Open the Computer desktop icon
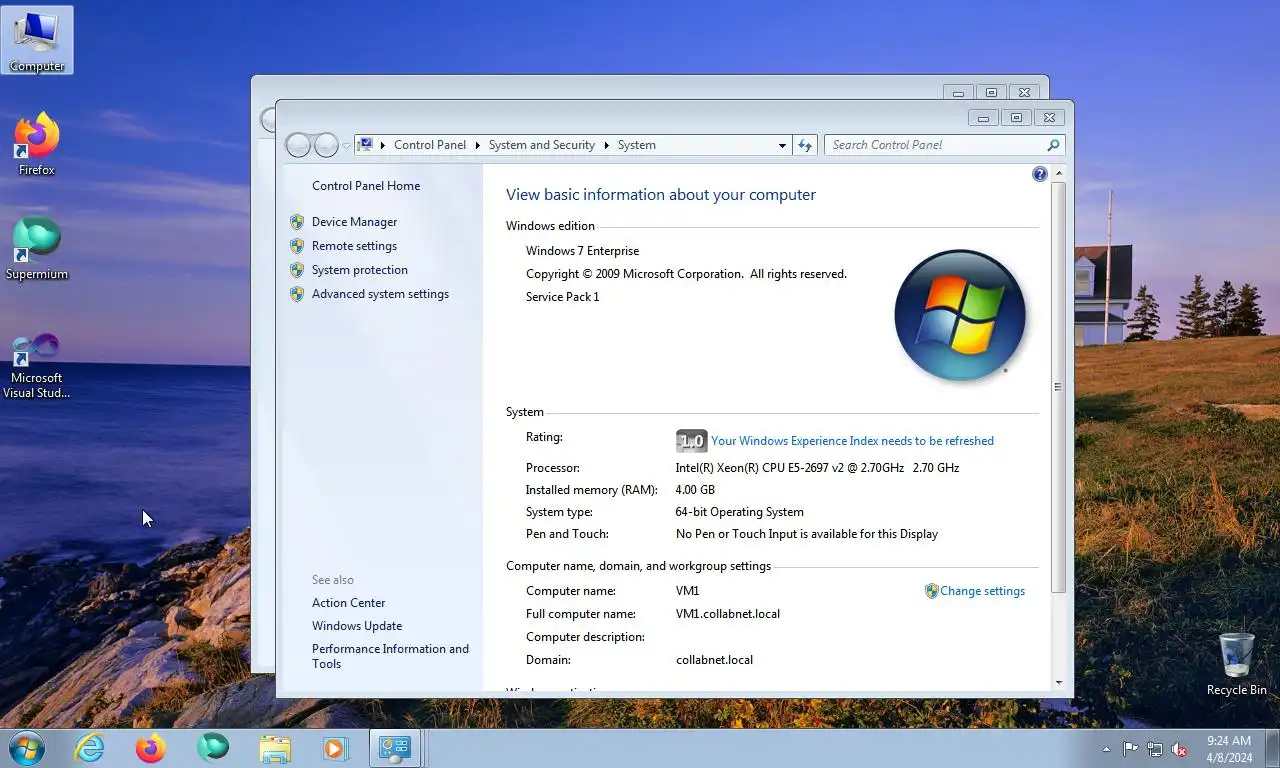The width and height of the screenshot is (1280, 768). coord(37,40)
